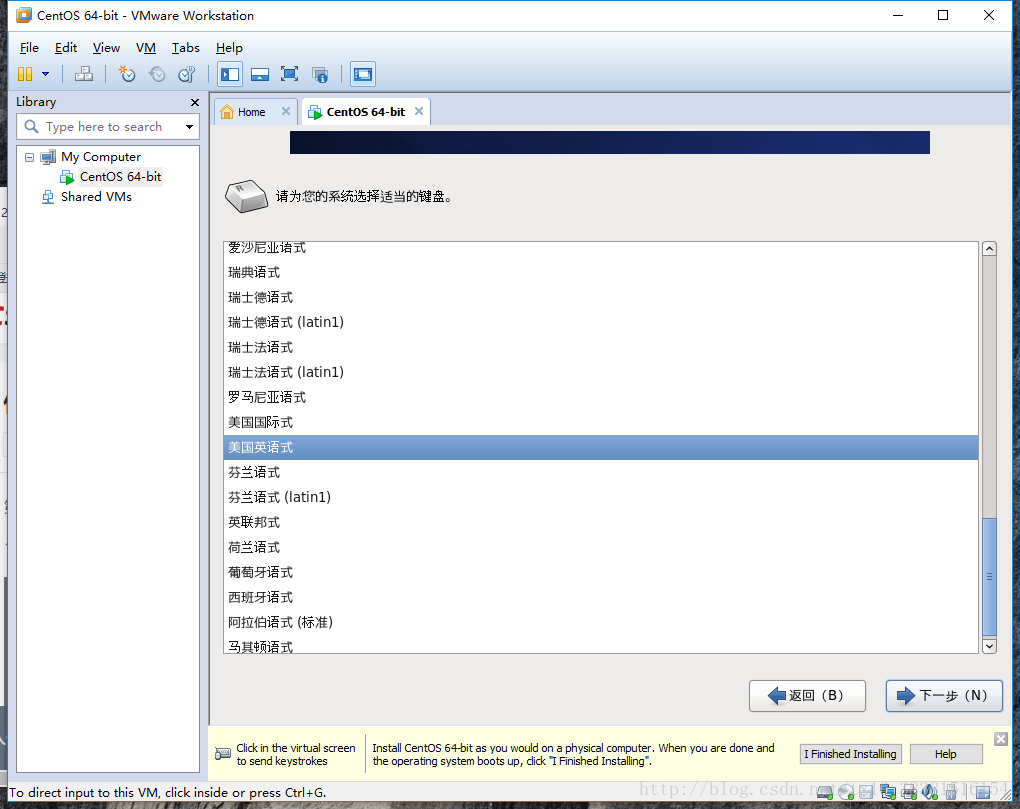Viewport: 1020px width, 809px height.
Task: Click the keyboard list scrollbar thumb
Action: point(989,577)
